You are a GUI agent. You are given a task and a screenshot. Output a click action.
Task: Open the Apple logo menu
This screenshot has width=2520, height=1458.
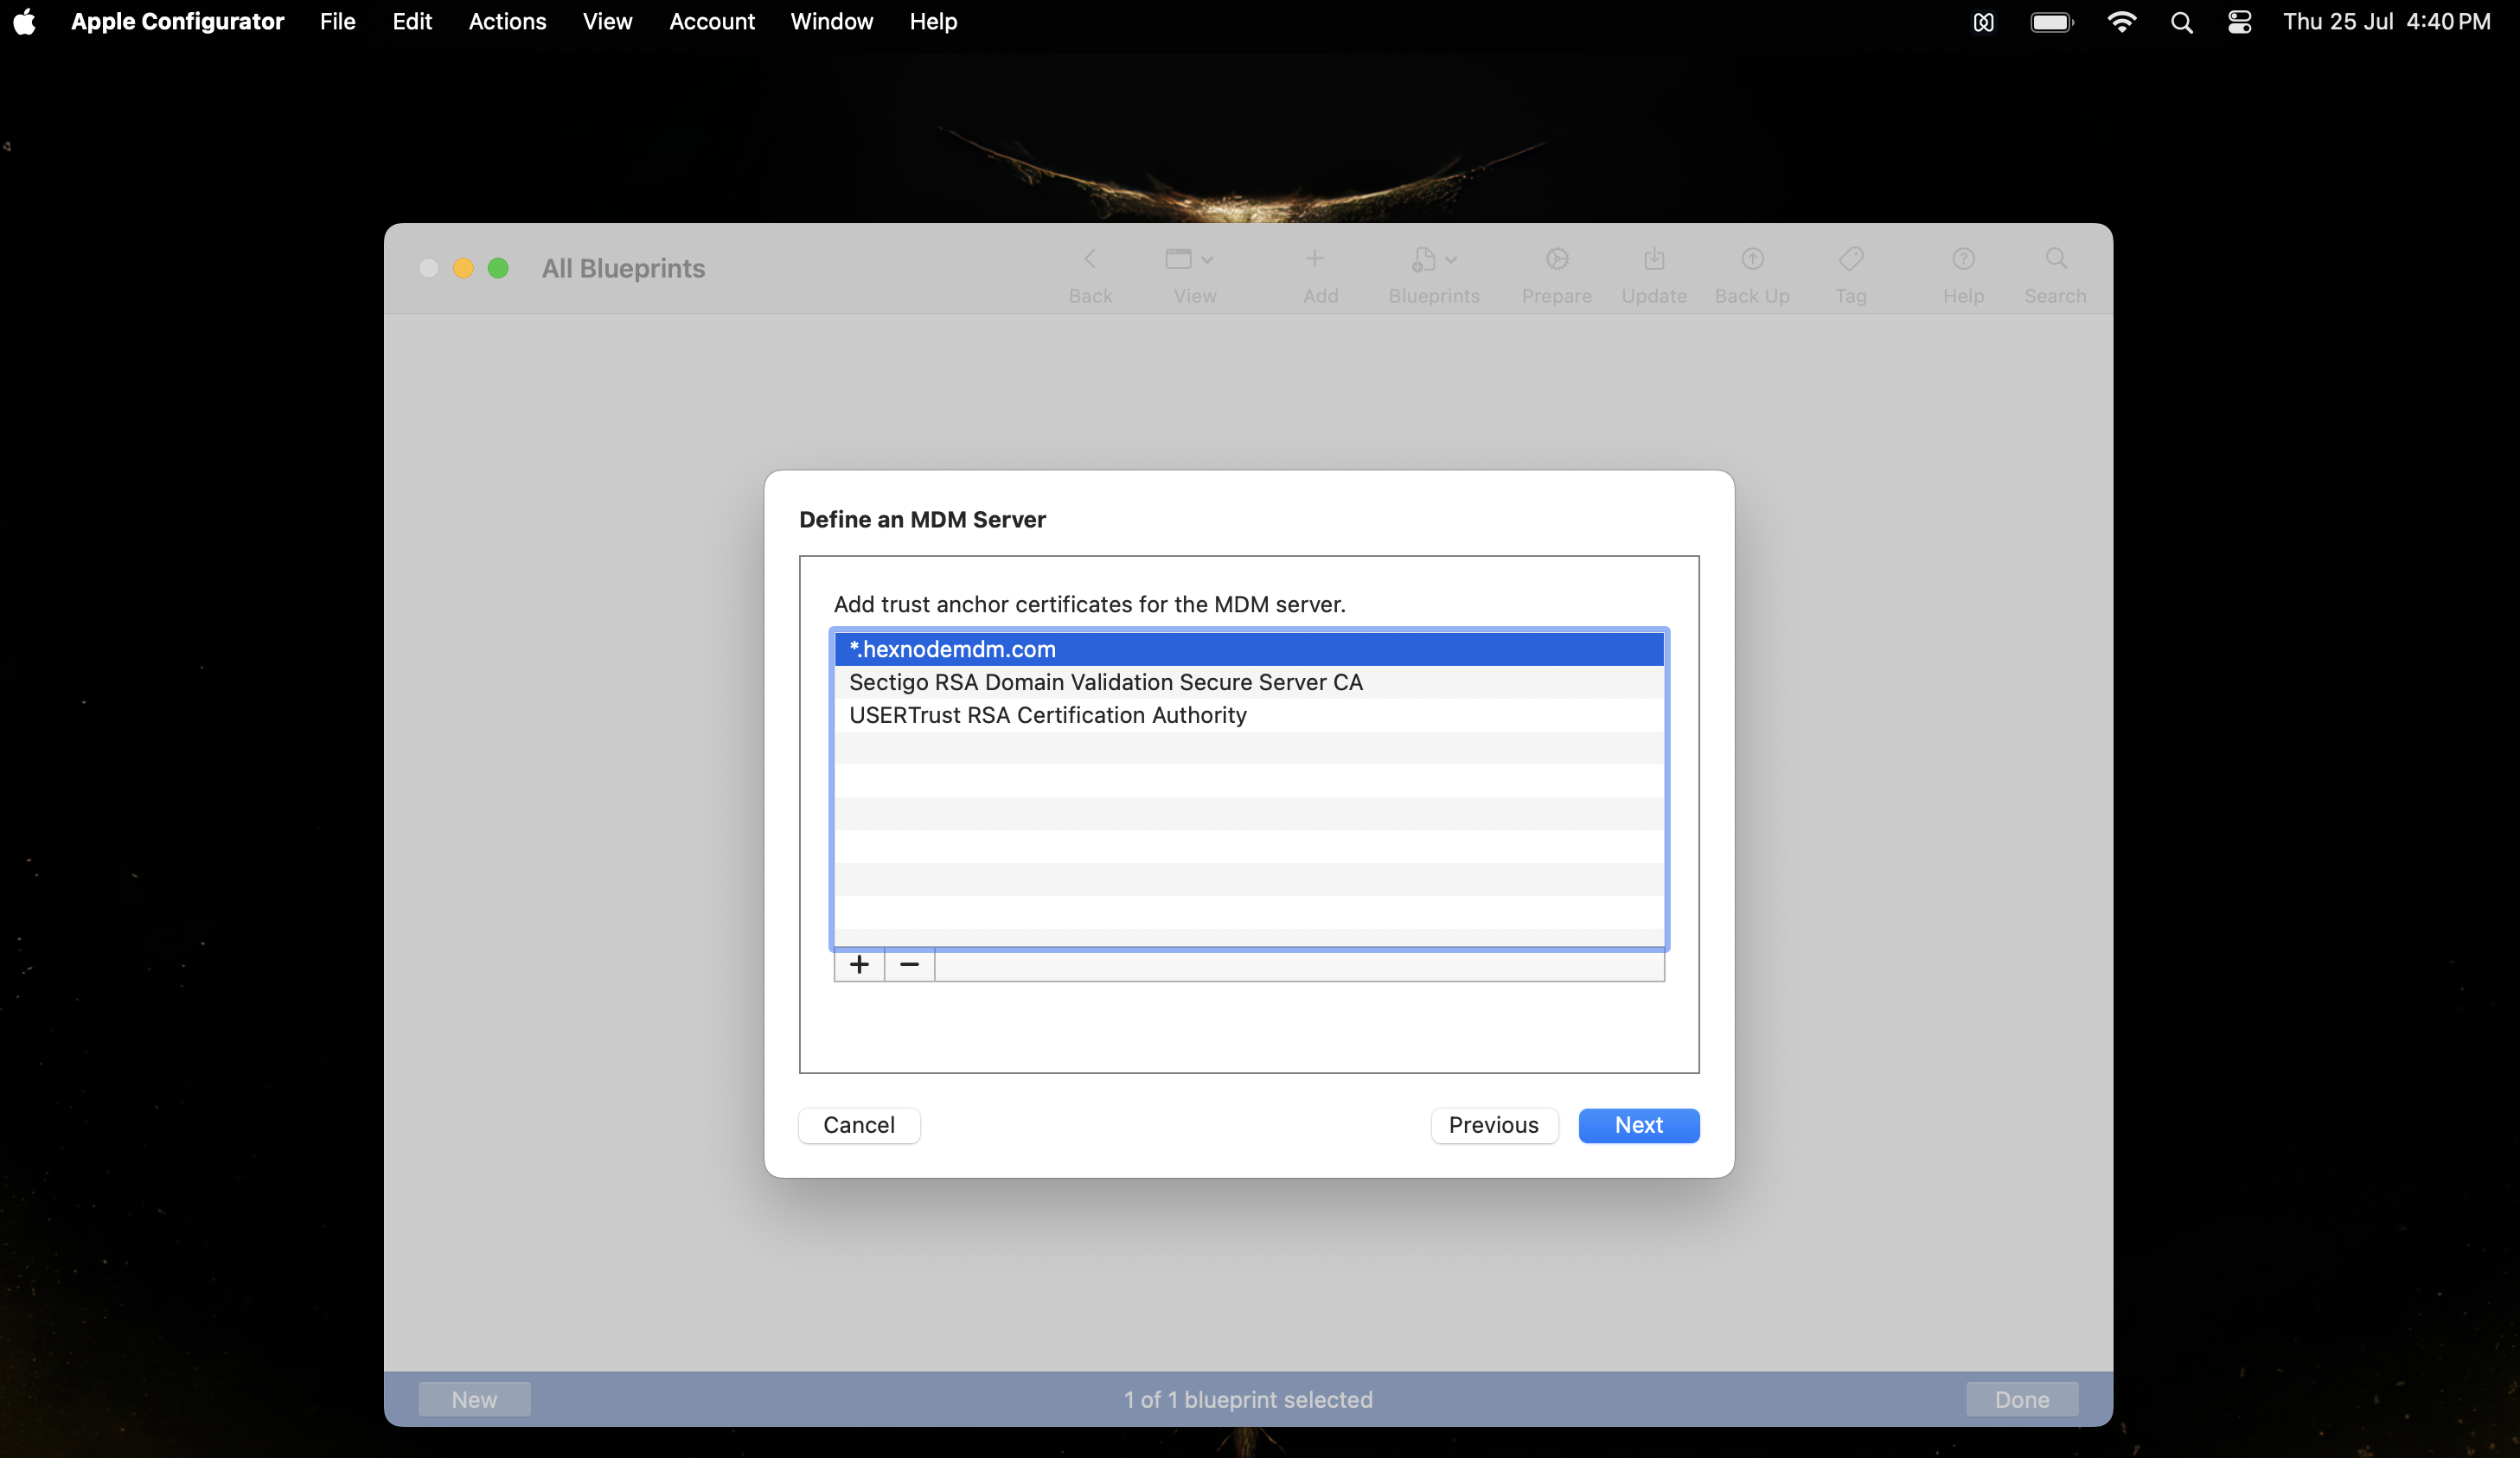[25, 21]
